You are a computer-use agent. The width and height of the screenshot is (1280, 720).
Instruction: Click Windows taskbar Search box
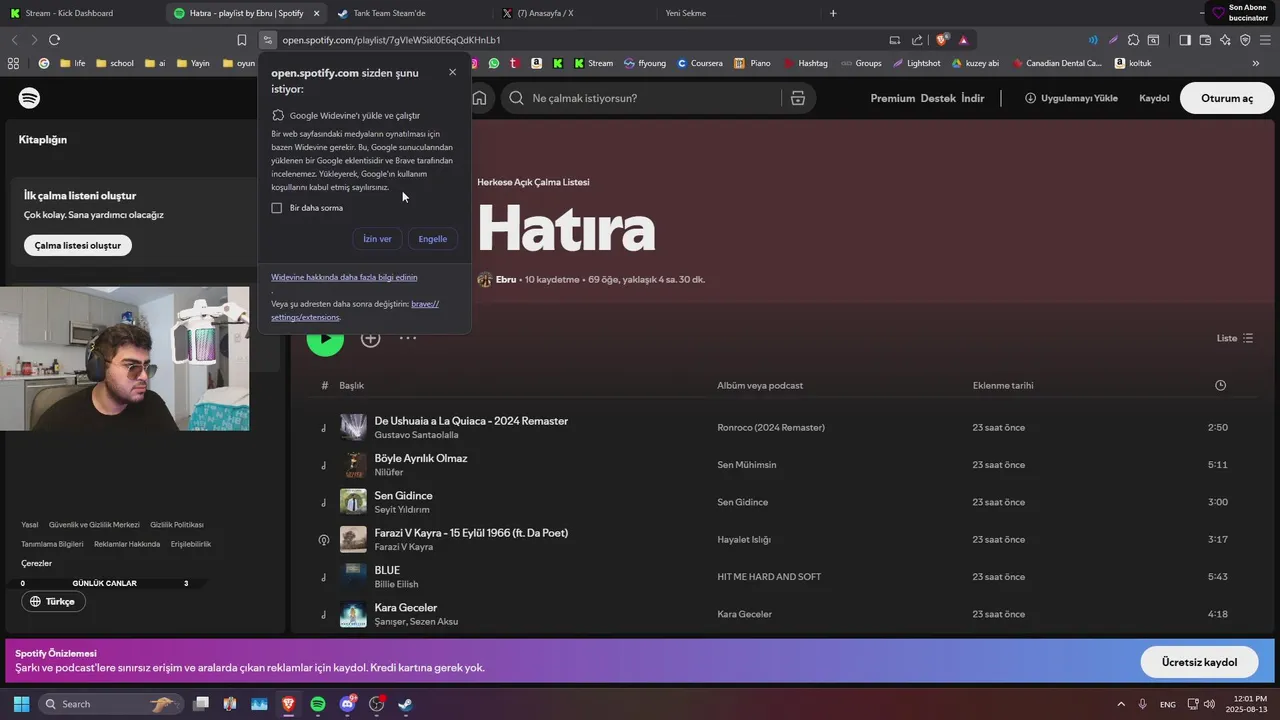point(111,704)
